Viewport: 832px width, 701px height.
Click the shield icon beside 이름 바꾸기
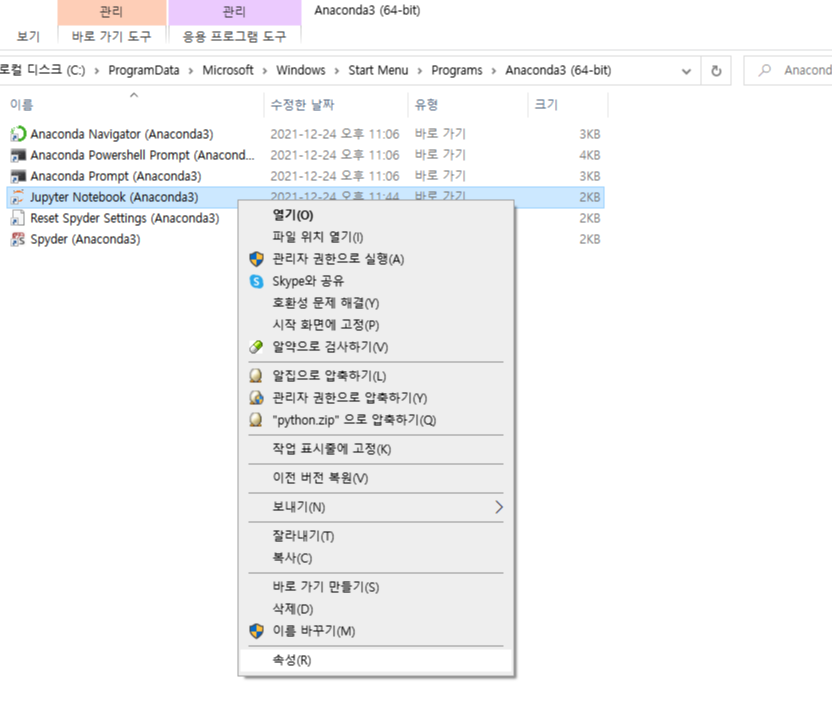coord(256,631)
